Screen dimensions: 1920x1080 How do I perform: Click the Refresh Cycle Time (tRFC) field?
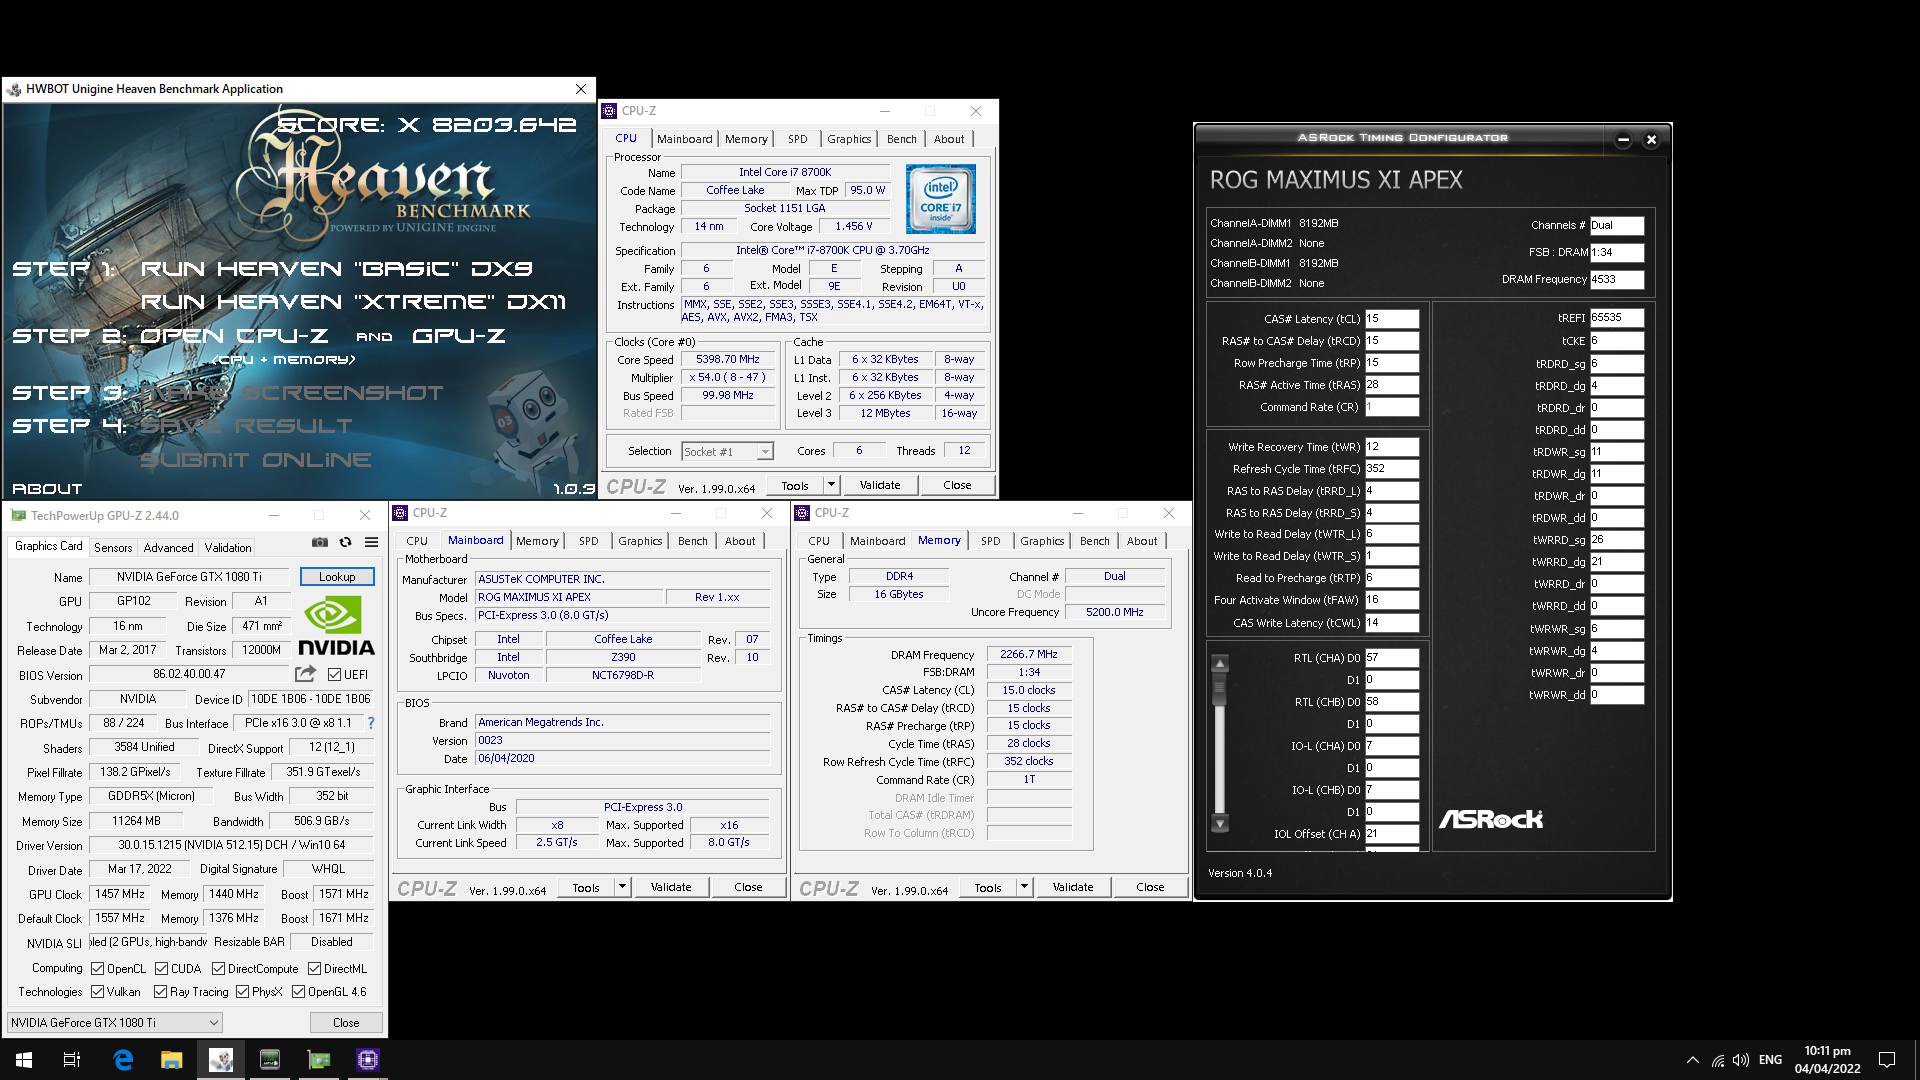click(x=1392, y=469)
